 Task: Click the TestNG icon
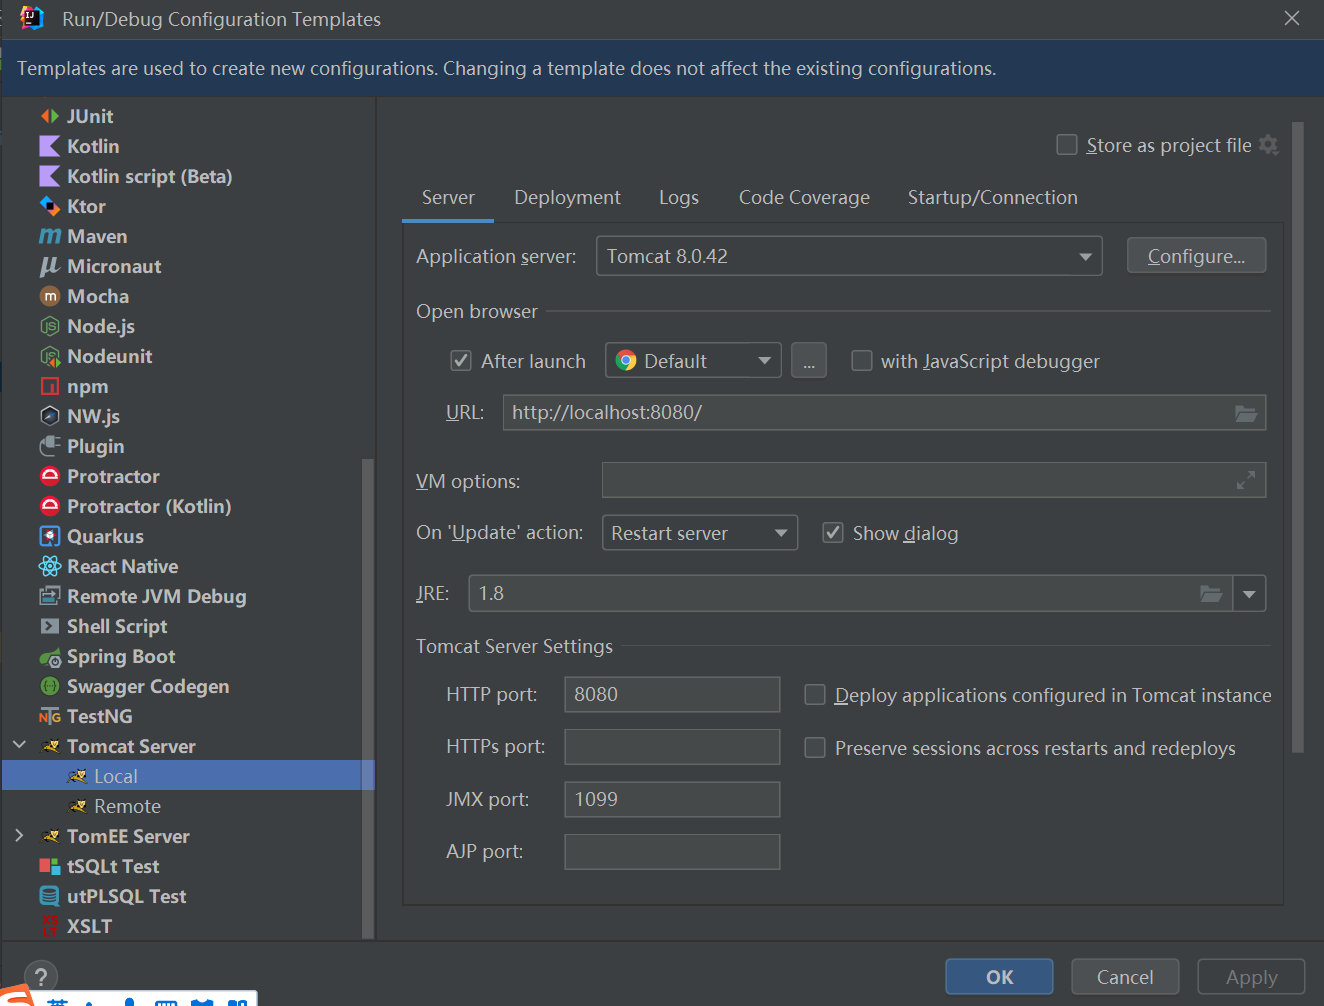click(50, 716)
